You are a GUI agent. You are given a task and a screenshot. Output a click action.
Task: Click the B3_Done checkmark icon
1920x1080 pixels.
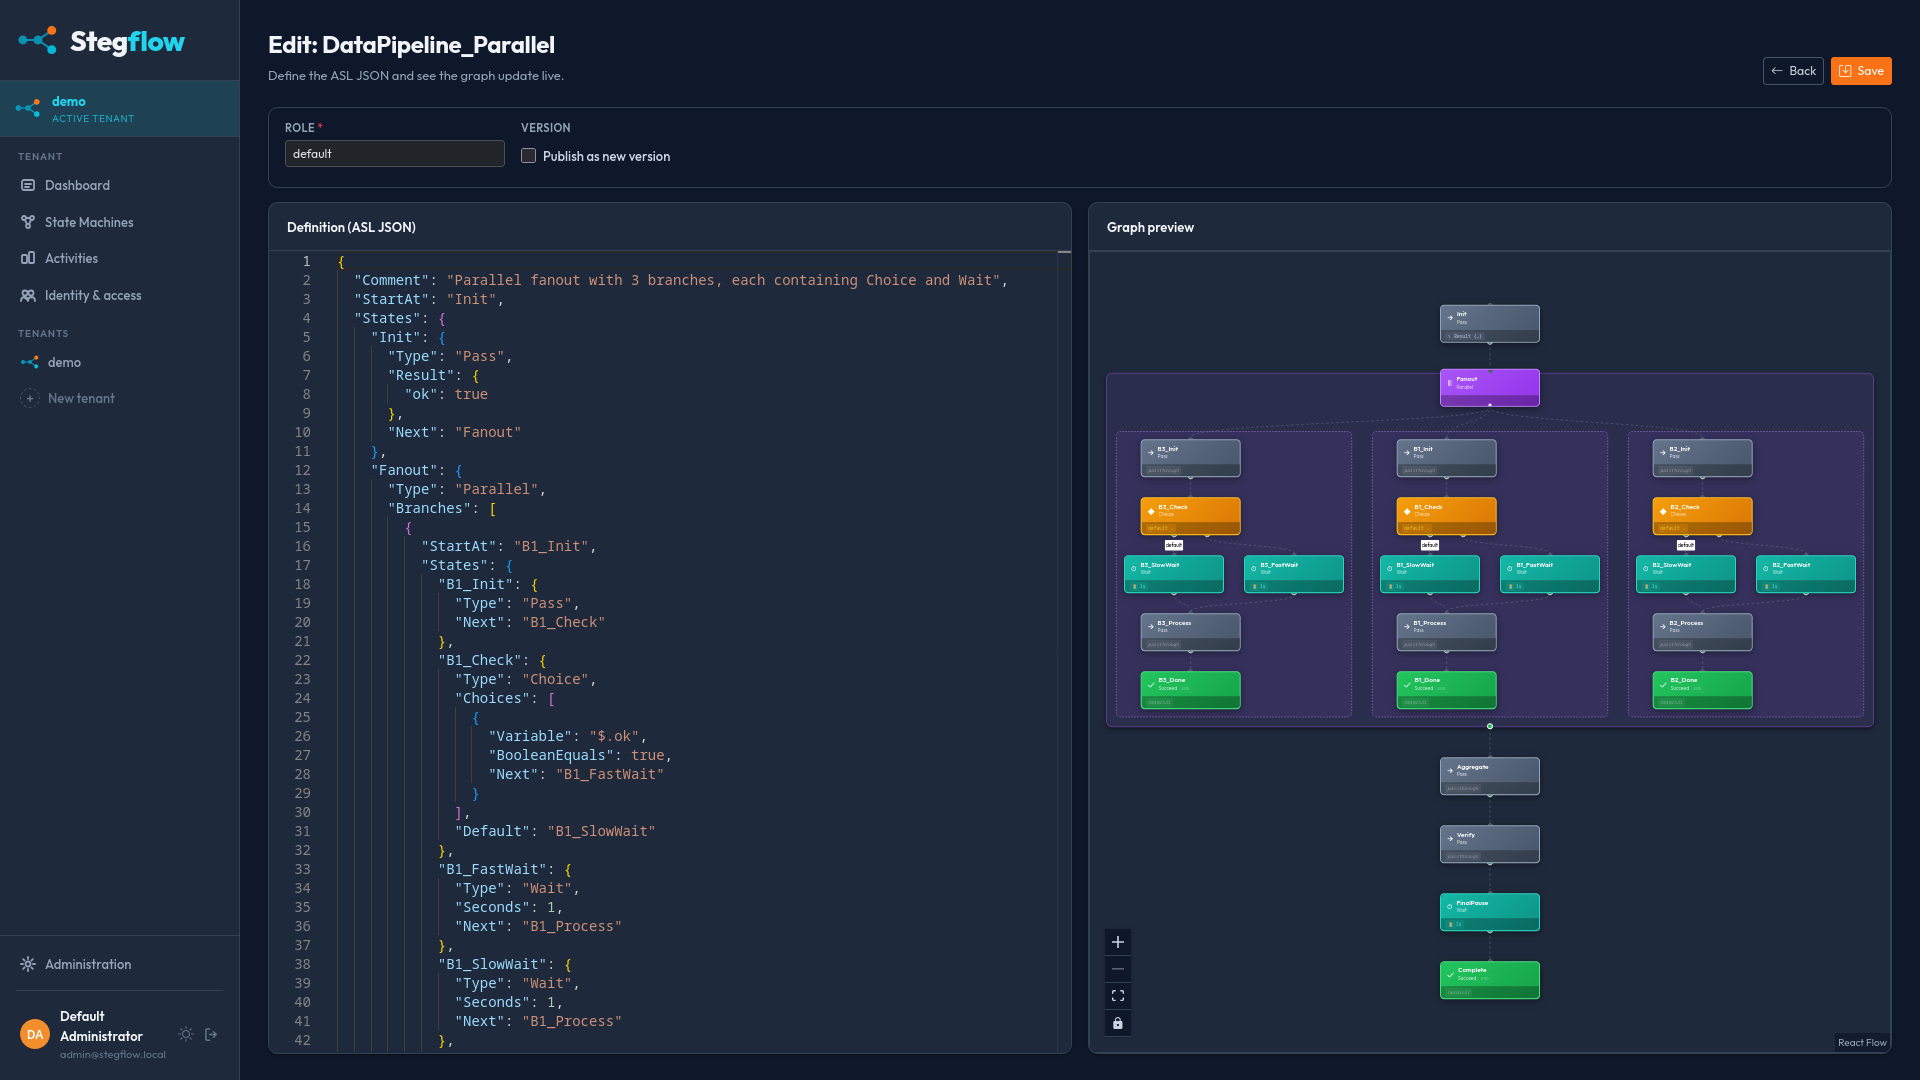pyautogui.click(x=1151, y=685)
